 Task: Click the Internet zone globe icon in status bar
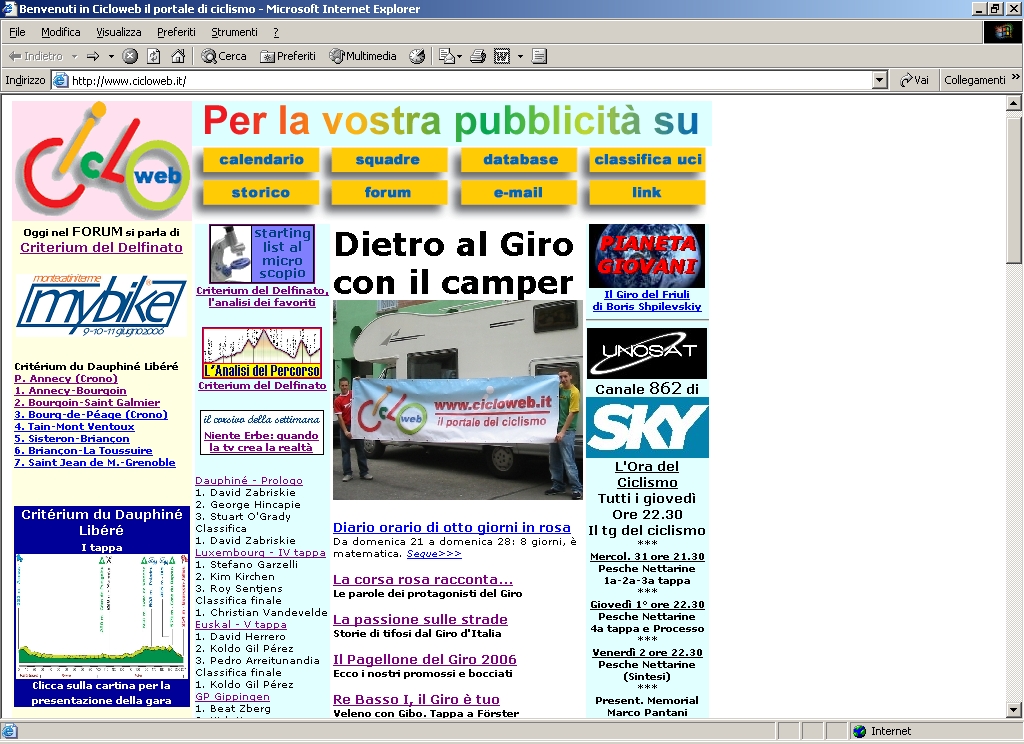point(859,731)
